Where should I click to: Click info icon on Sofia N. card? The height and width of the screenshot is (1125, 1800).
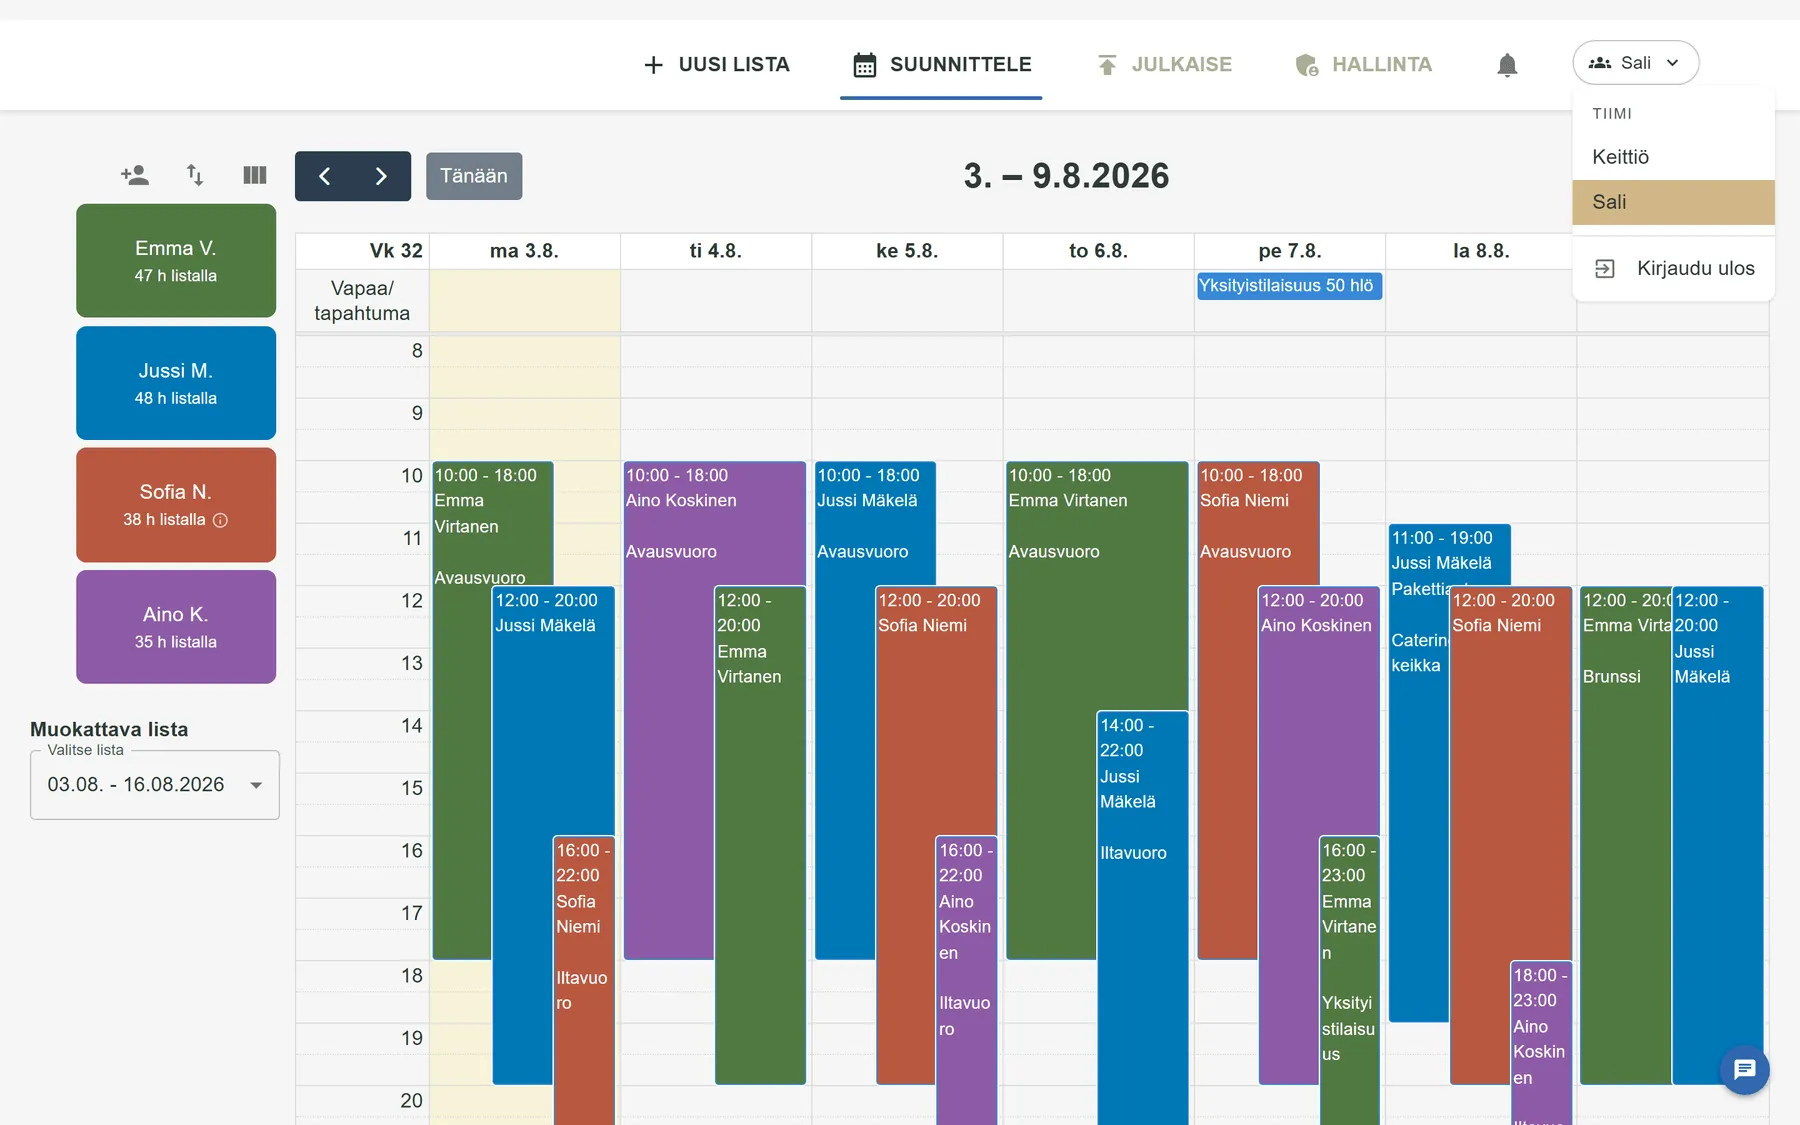pyautogui.click(x=221, y=520)
